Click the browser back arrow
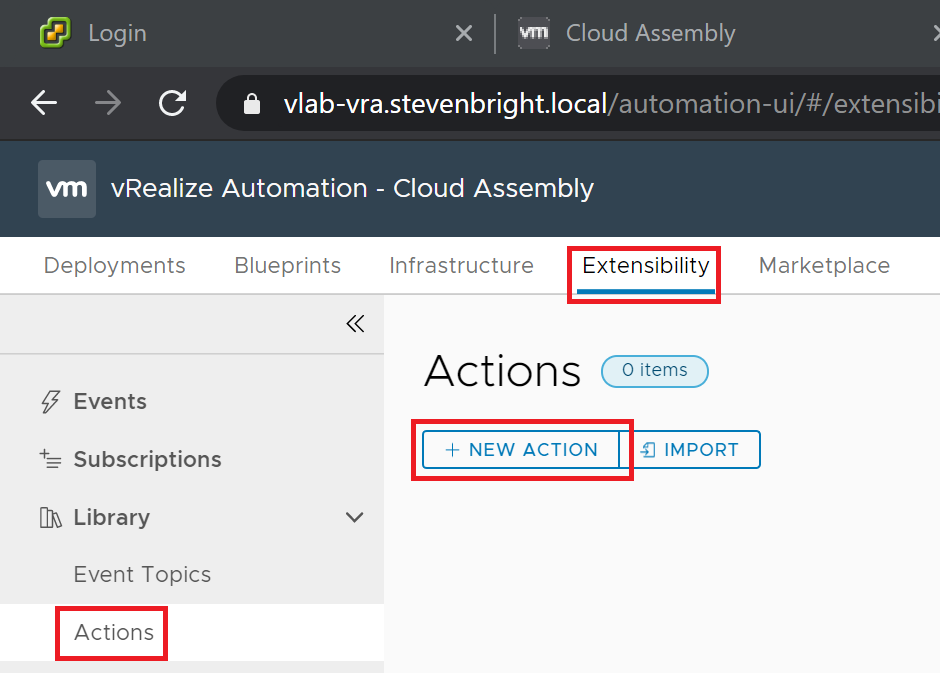940x673 pixels. point(44,103)
